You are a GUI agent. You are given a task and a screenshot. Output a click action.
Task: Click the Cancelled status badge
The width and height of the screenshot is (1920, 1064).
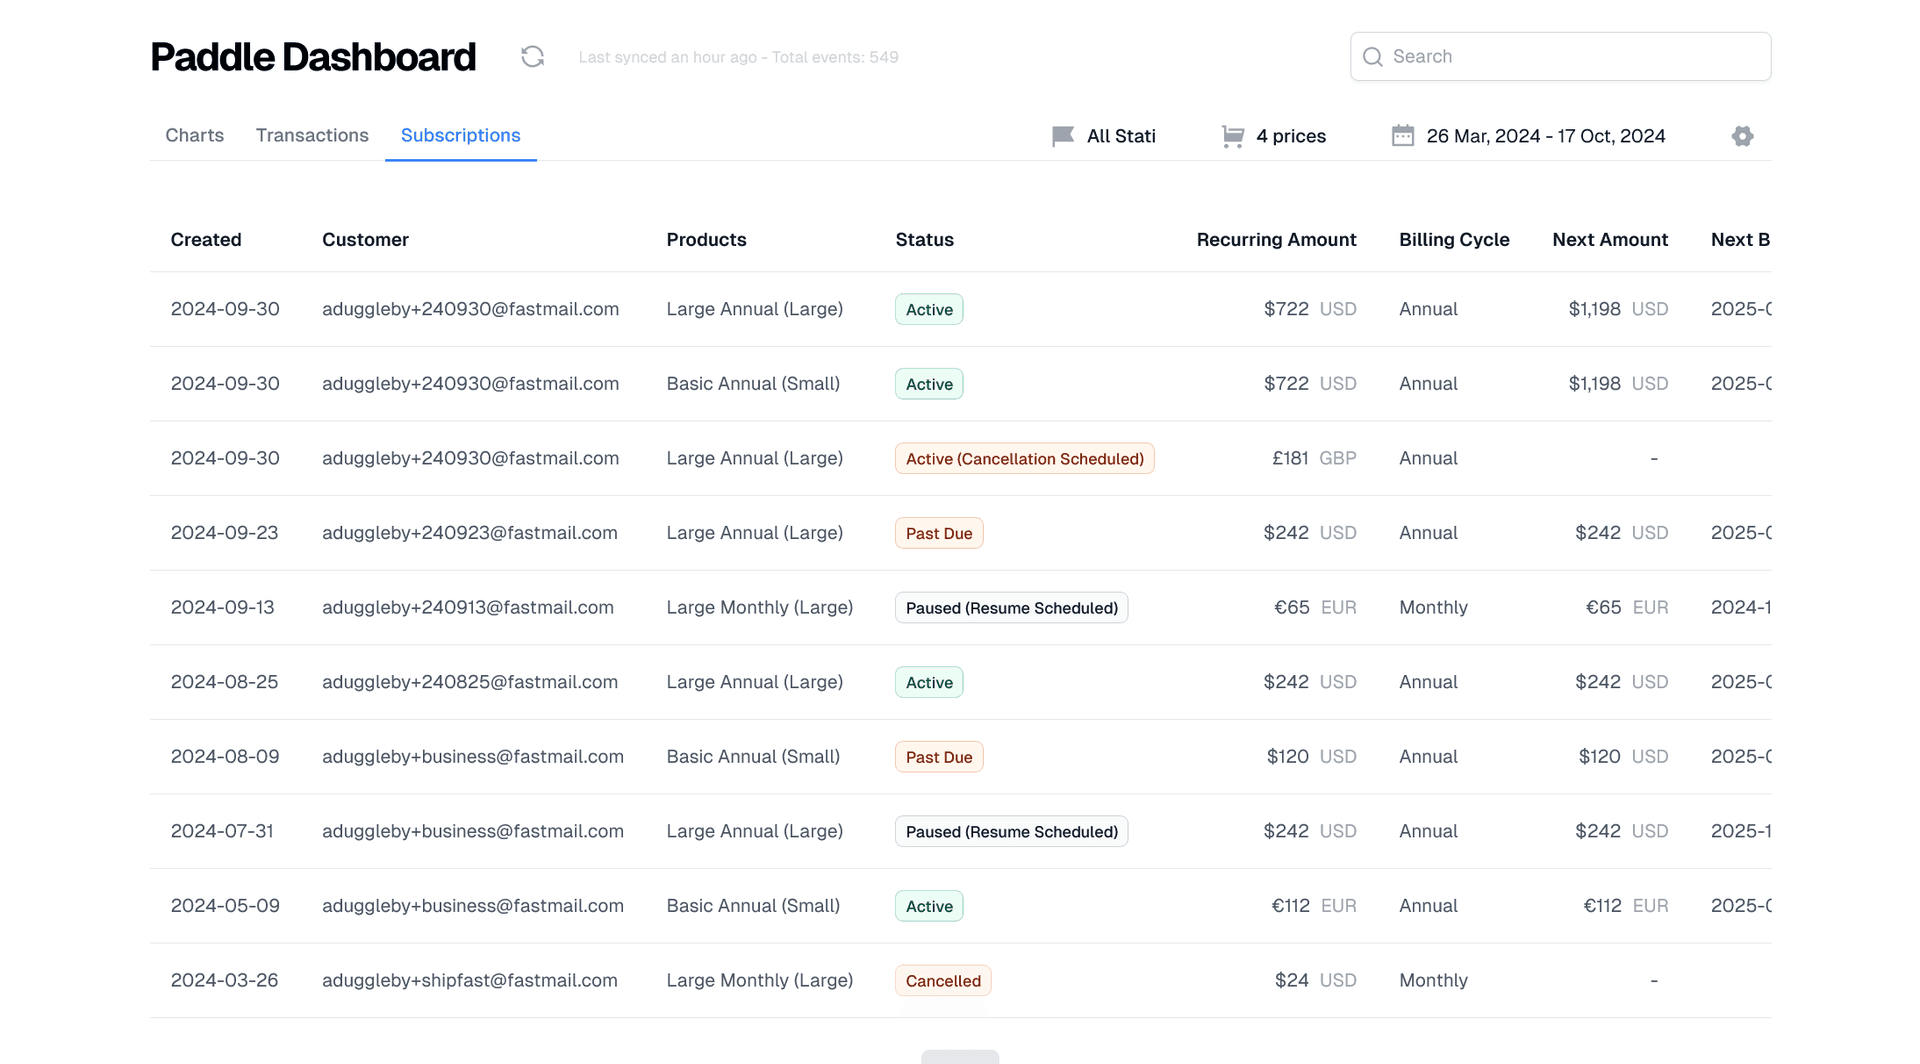click(x=942, y=981)
